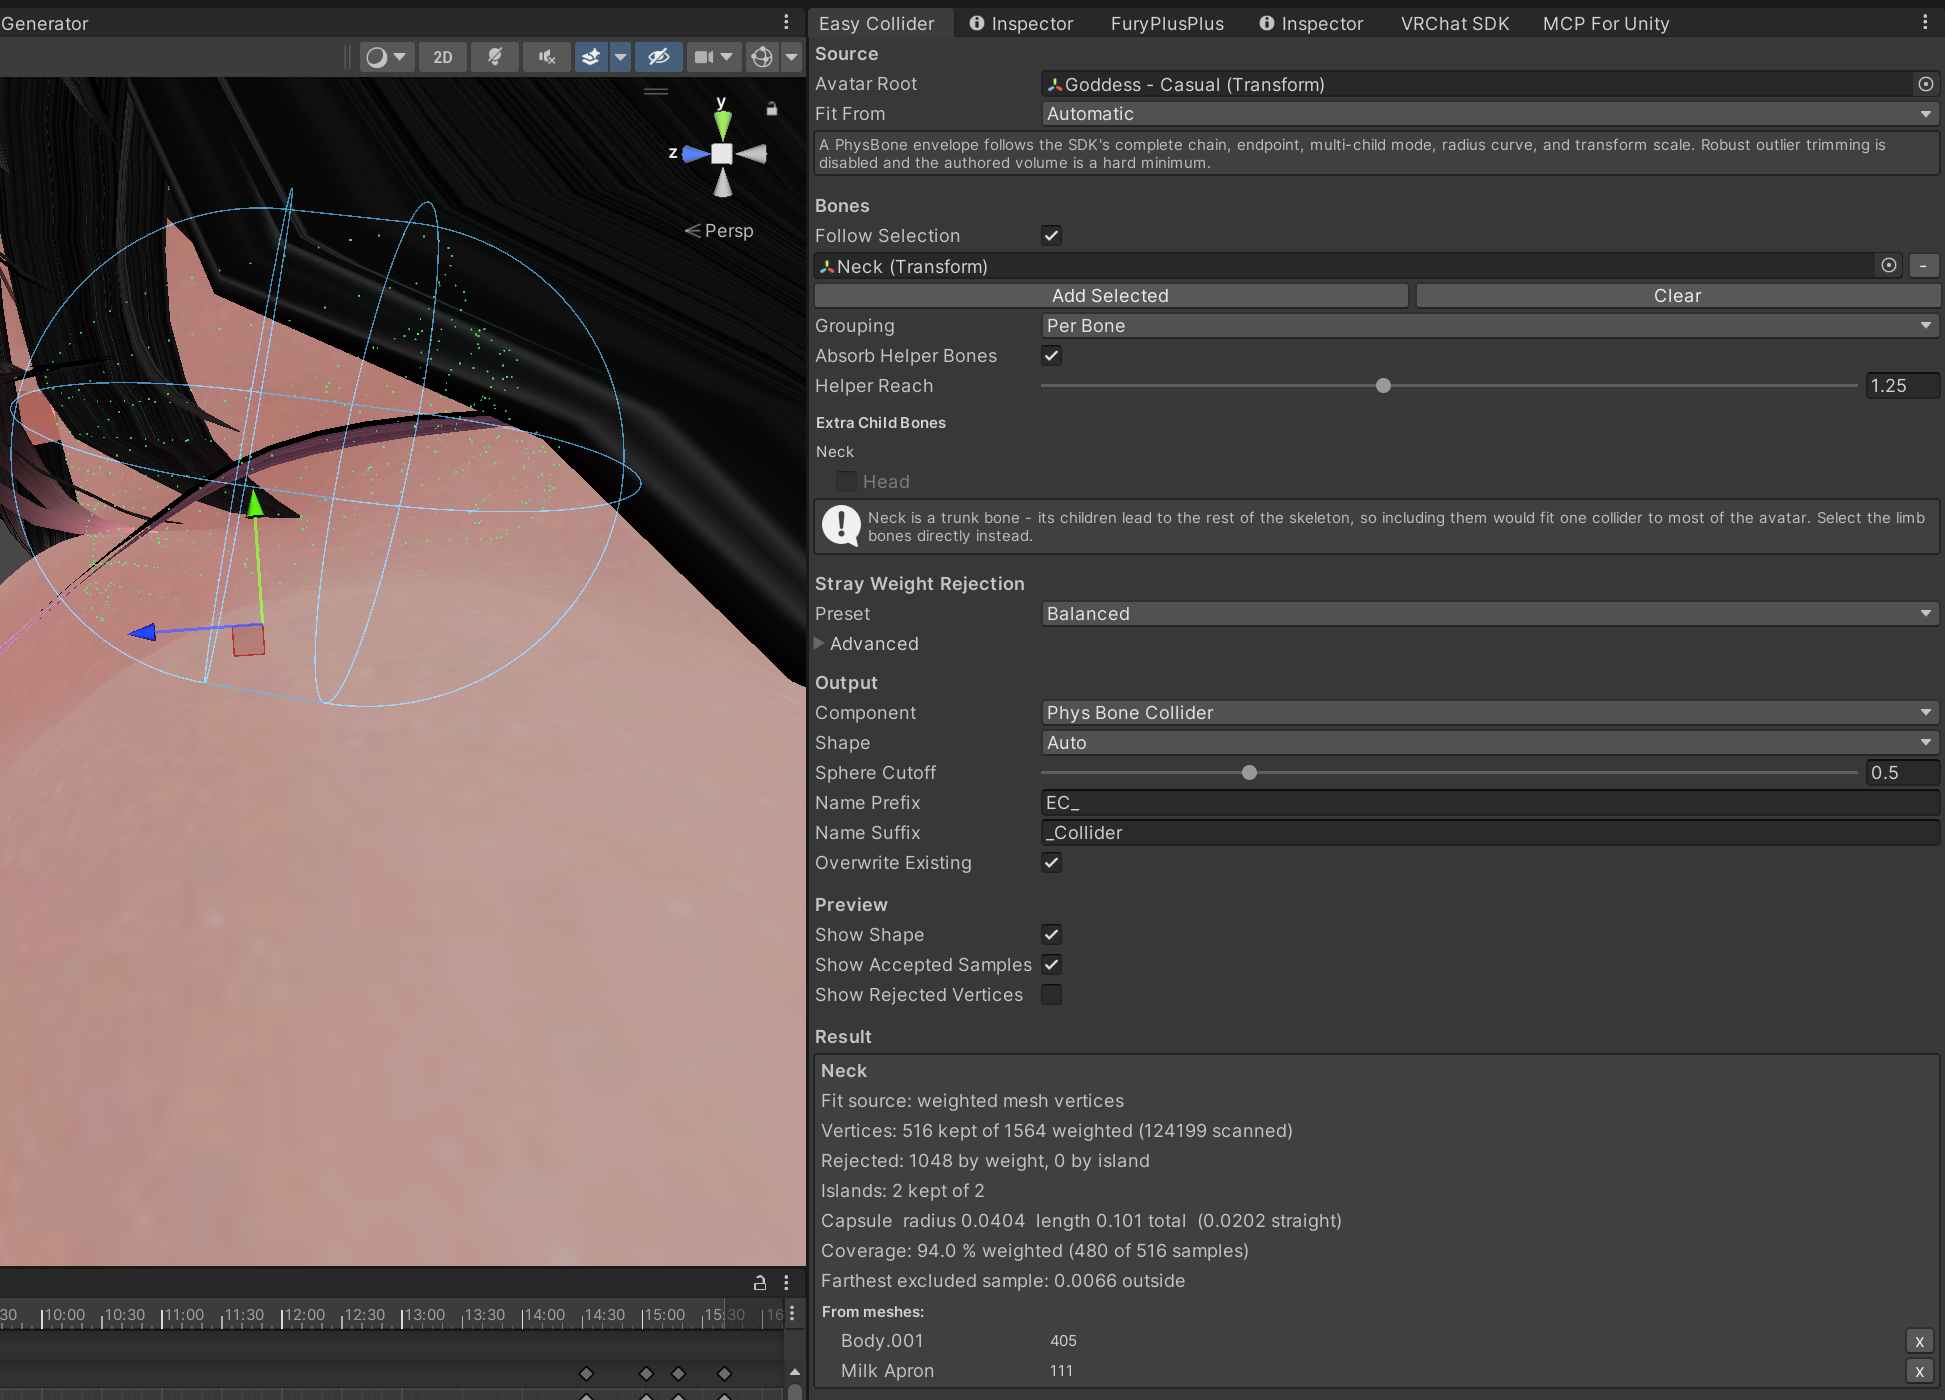Adjust the Sphere Cutoff slider handle
1945x1400 pixels.
(x=1249, y=773)
